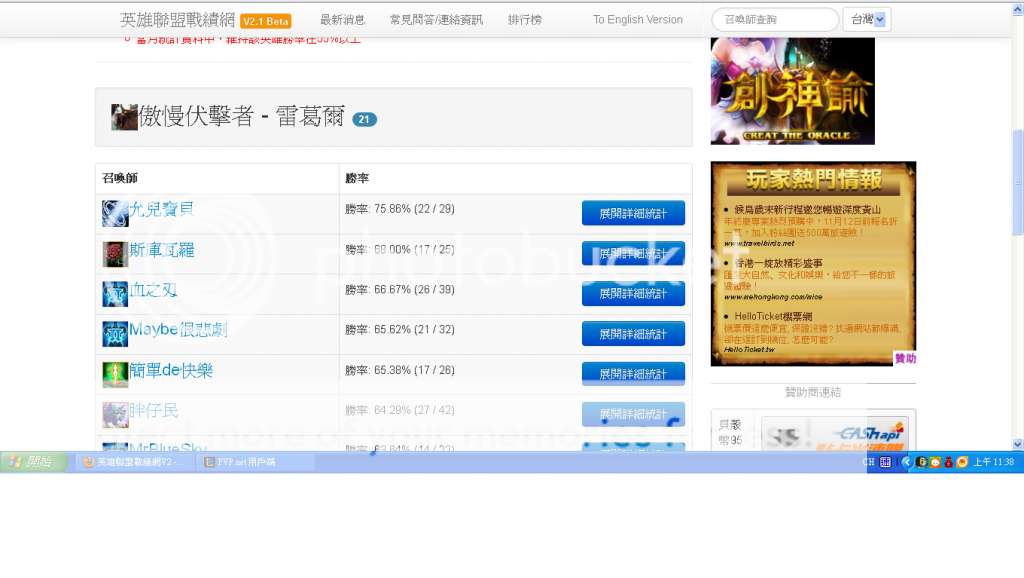The image size is (1024, 578).
Task: Click the 召喚師查詢 search field
Action: [x=775, y=20]
